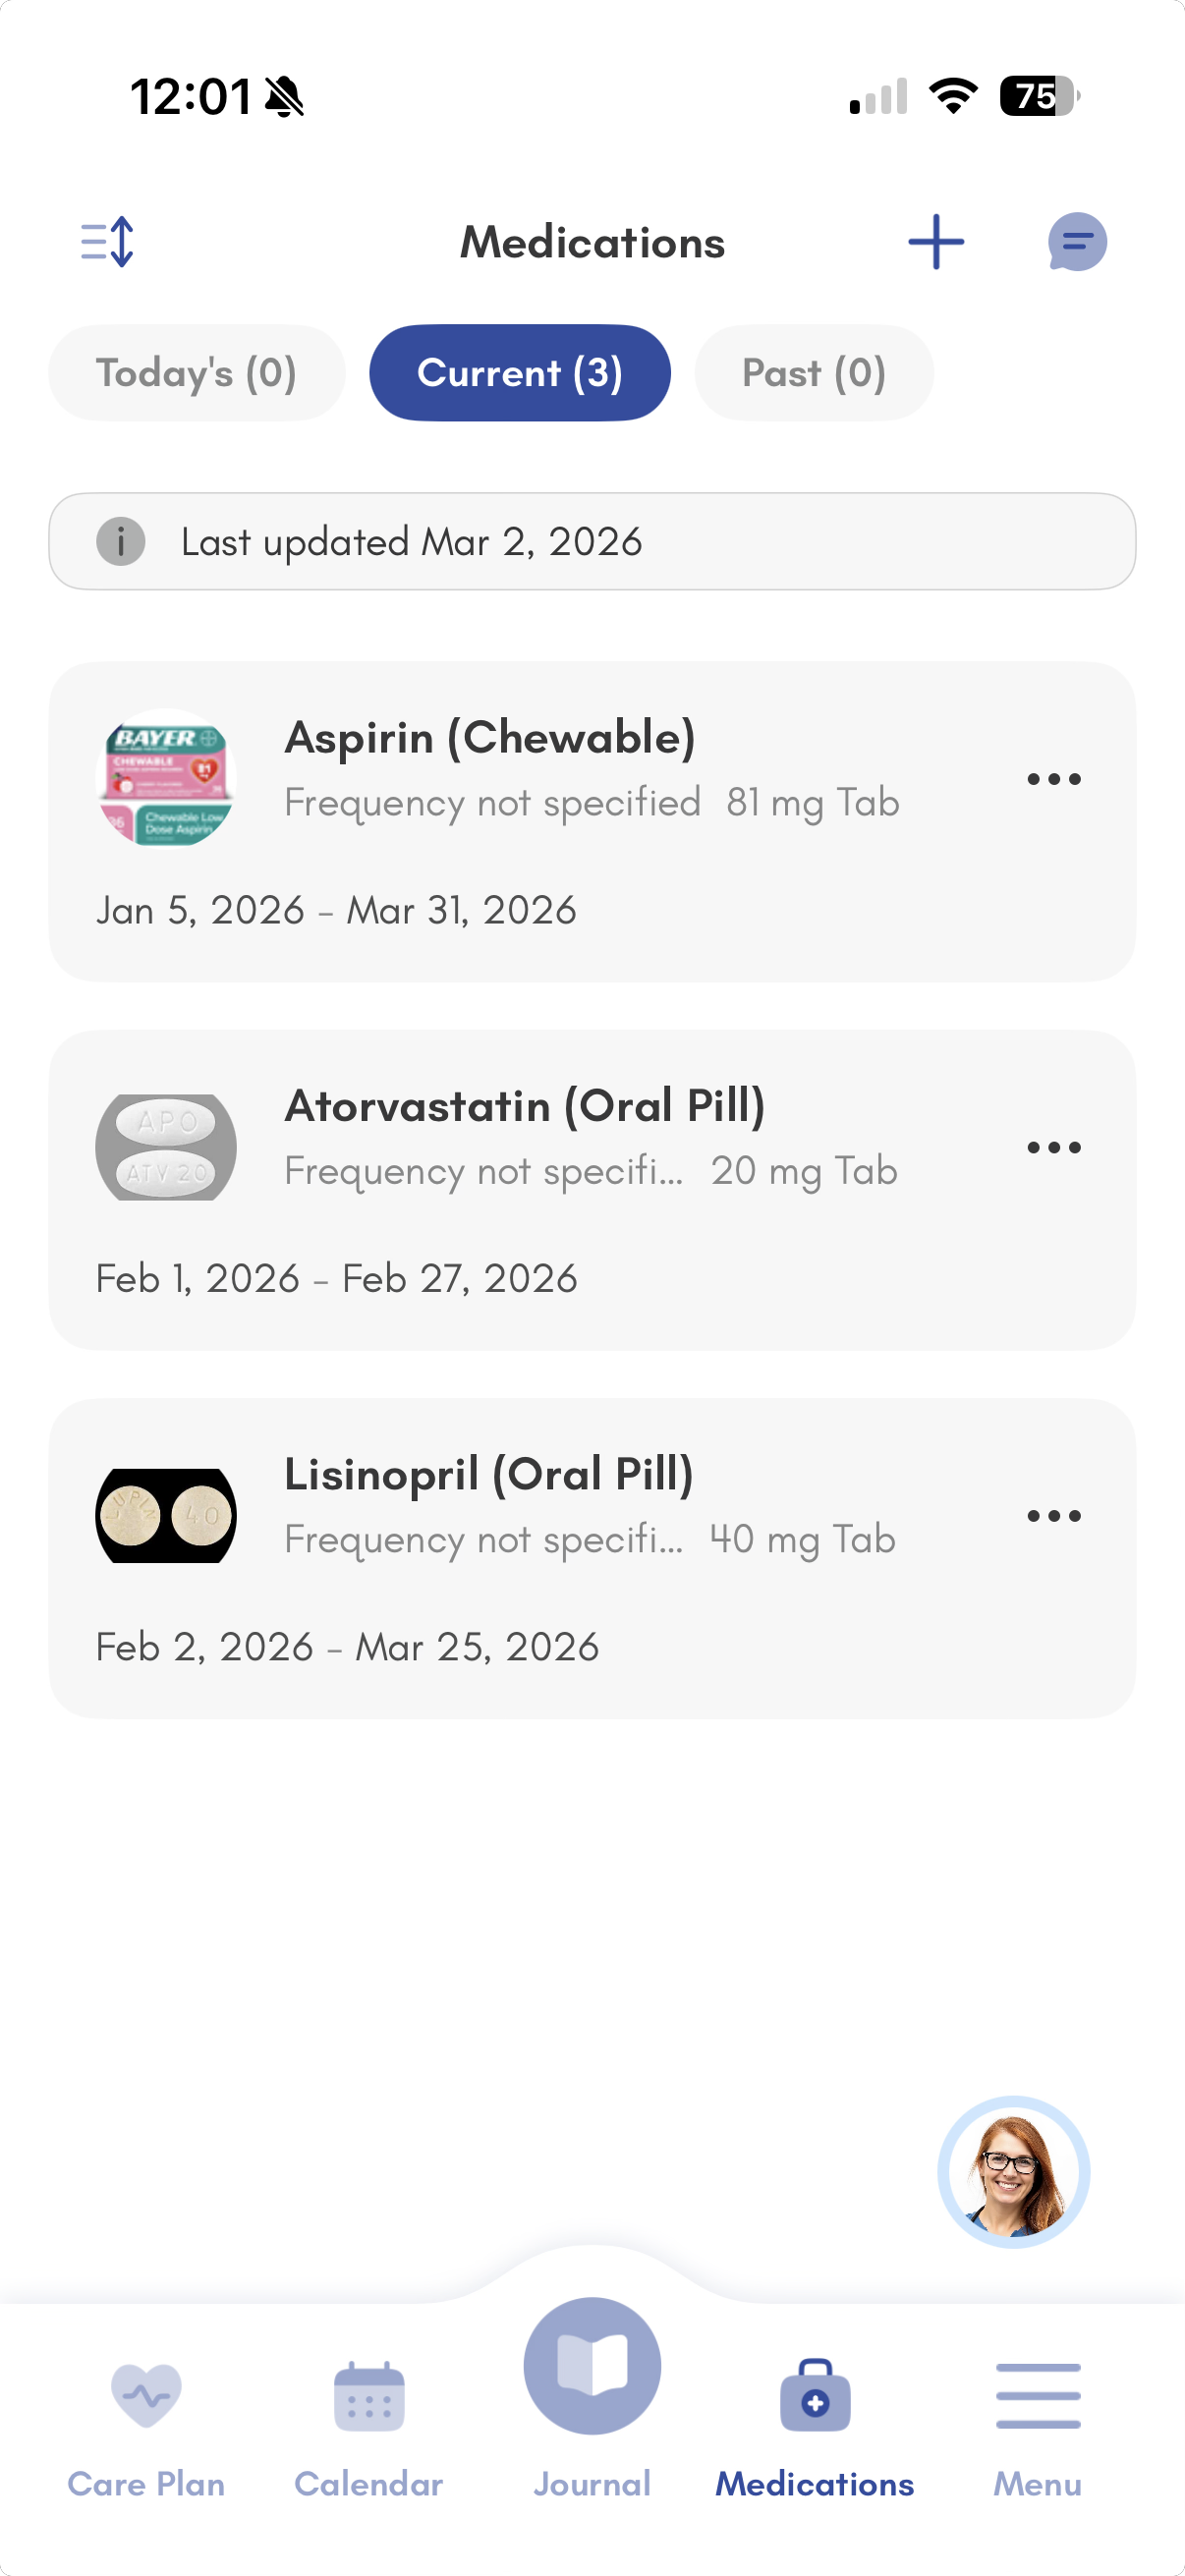Tap the Bayer aspirin thumbnail image
This screenshot has width=1185, height=2576.
pyautogui.click(x=166, y=778)
